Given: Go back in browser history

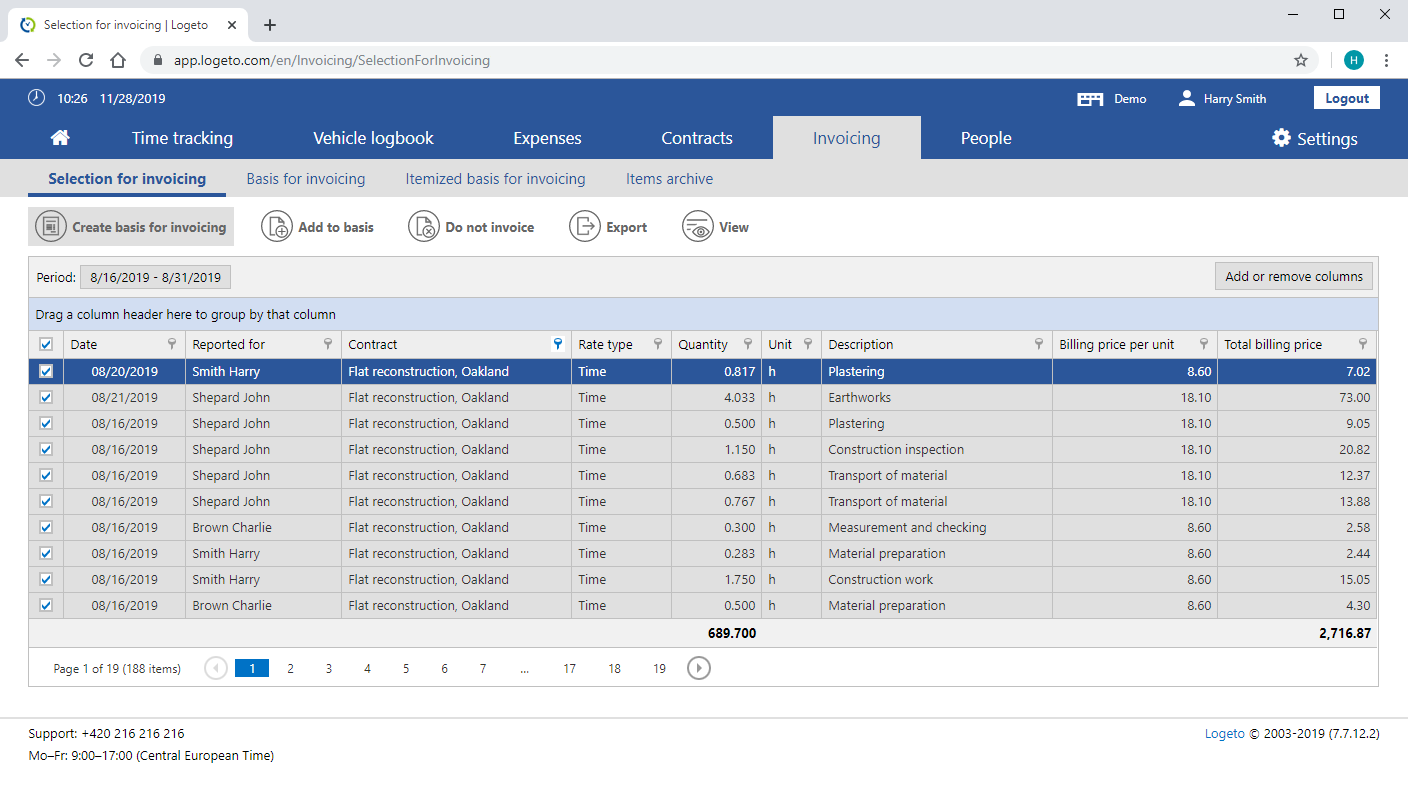Looking at the screenshot, I should tap(22, 60).
